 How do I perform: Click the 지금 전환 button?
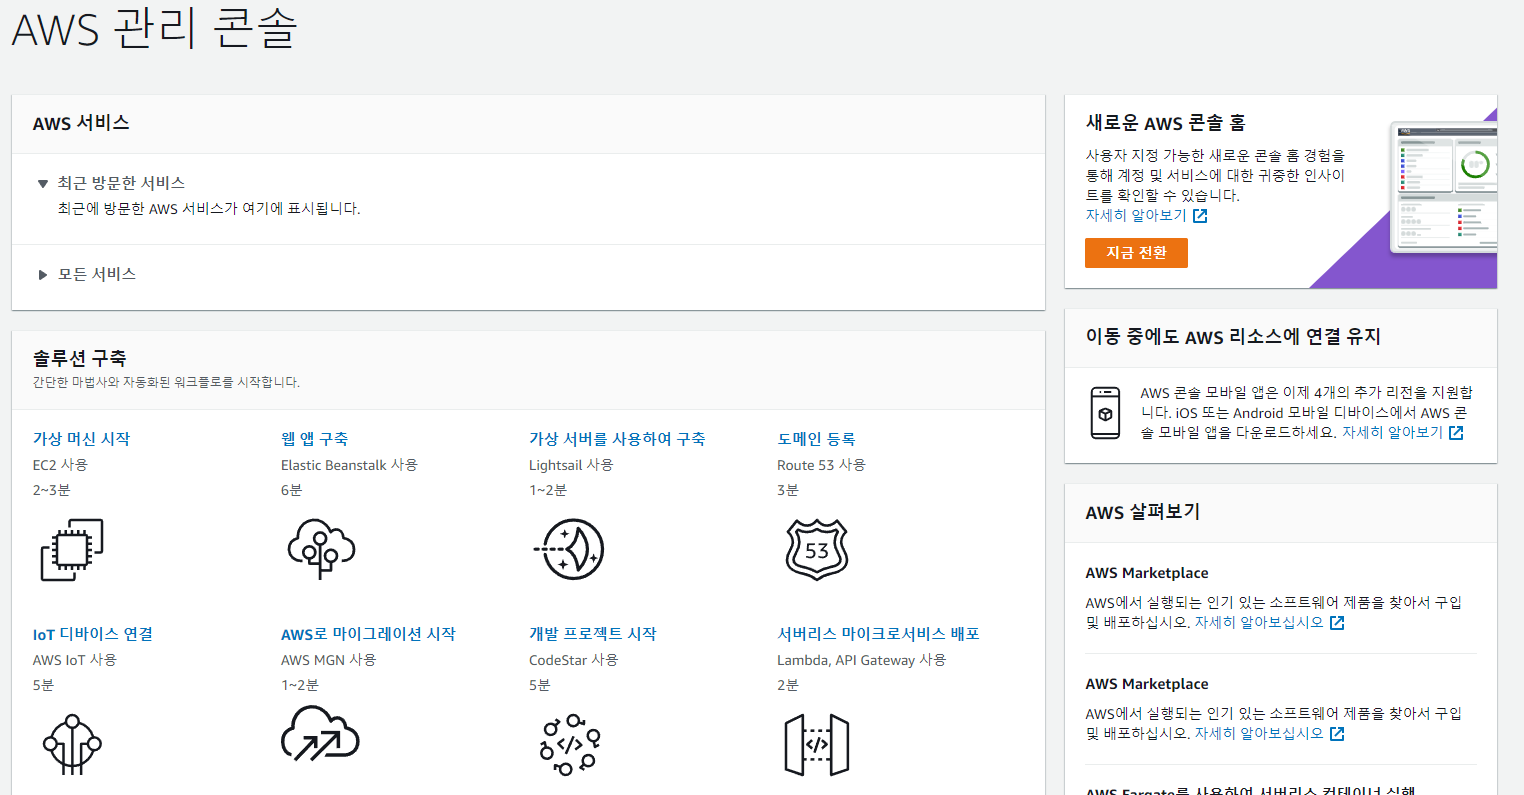[x=1136, y=253]
